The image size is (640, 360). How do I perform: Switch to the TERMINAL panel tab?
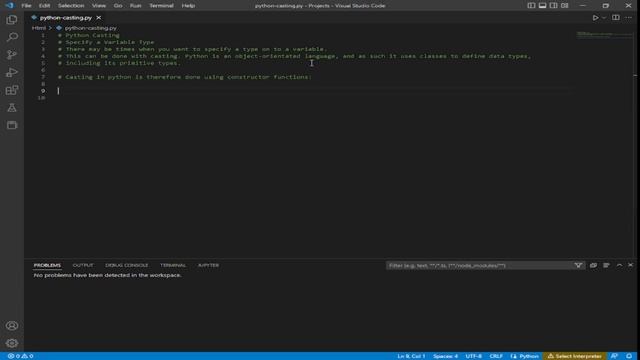click(x=173, y=265)
